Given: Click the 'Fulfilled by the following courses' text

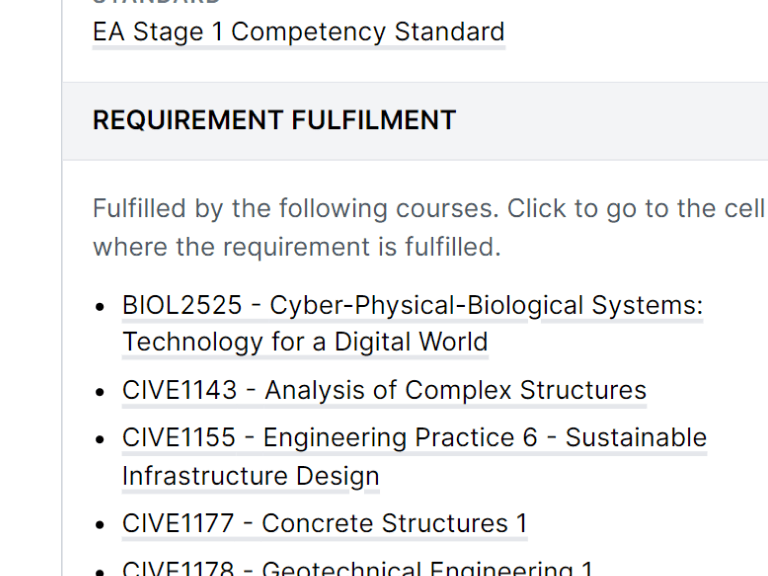Looking at the screenshot, I should (295, 209).
